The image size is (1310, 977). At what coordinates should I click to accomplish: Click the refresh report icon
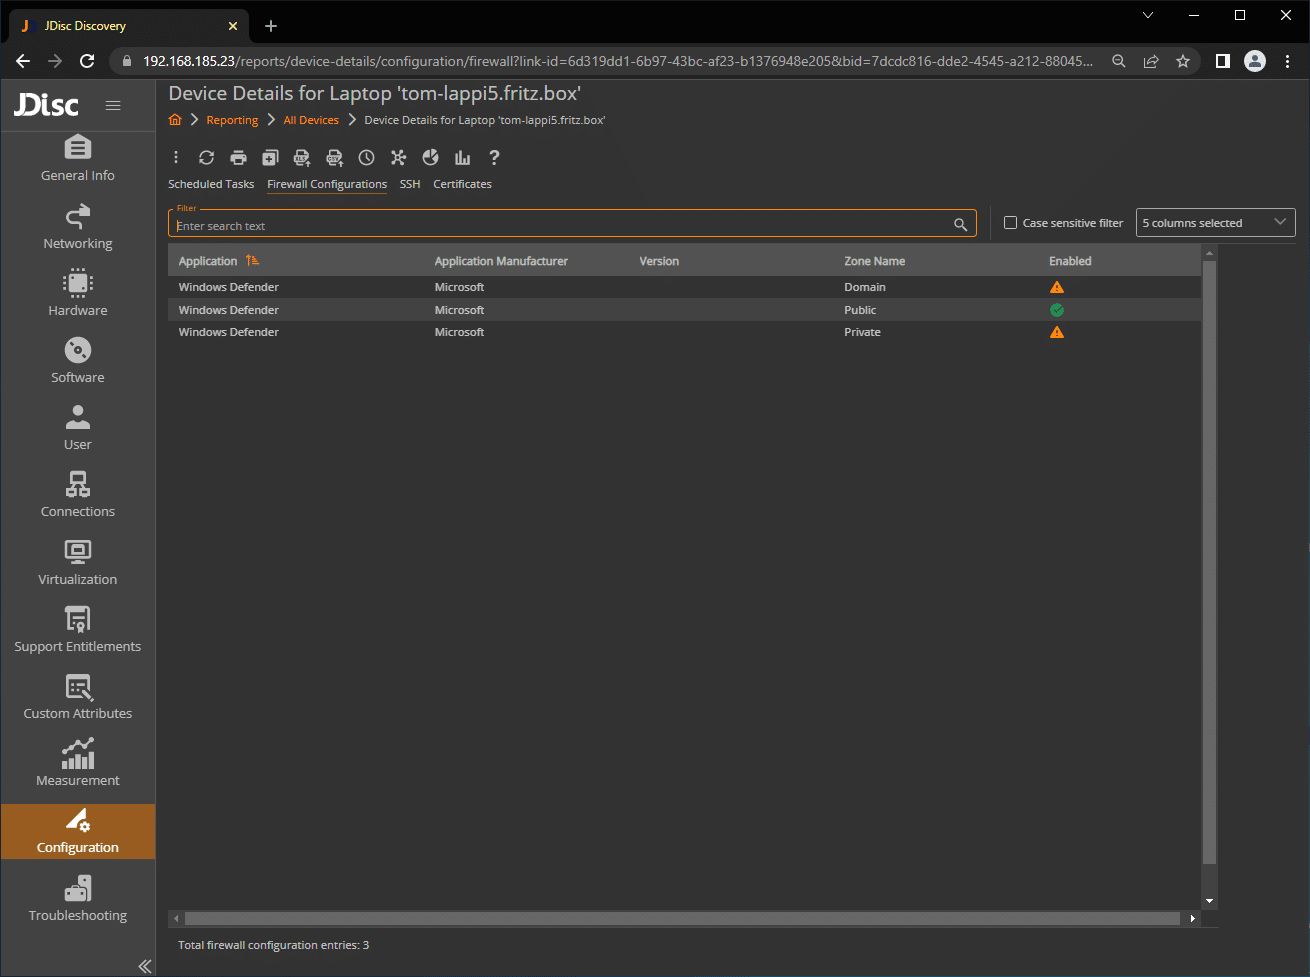tap(206, 158)
